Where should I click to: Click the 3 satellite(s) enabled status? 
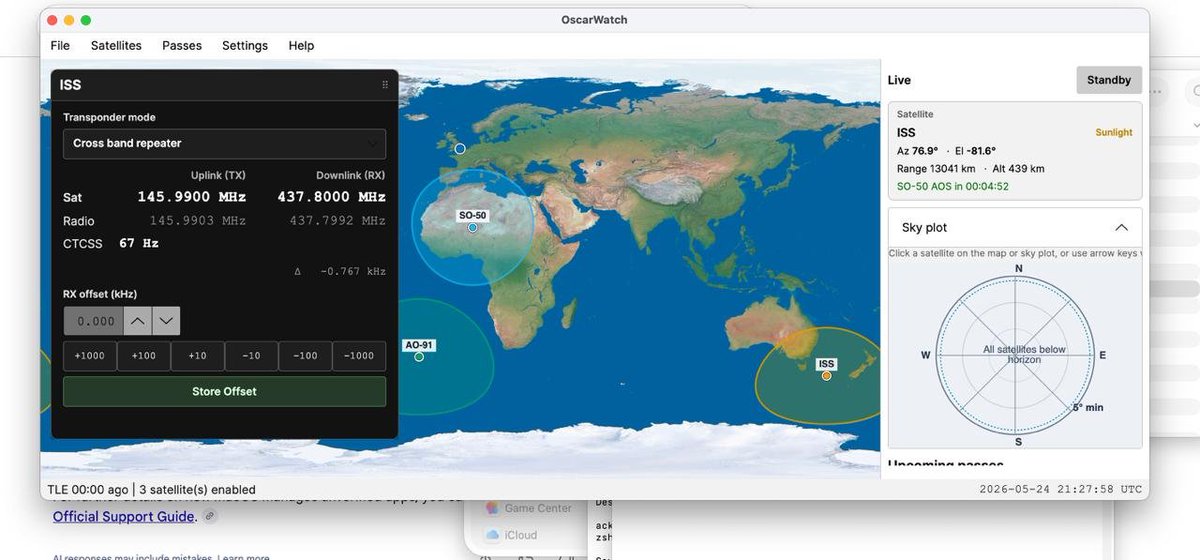click(197, 490)
